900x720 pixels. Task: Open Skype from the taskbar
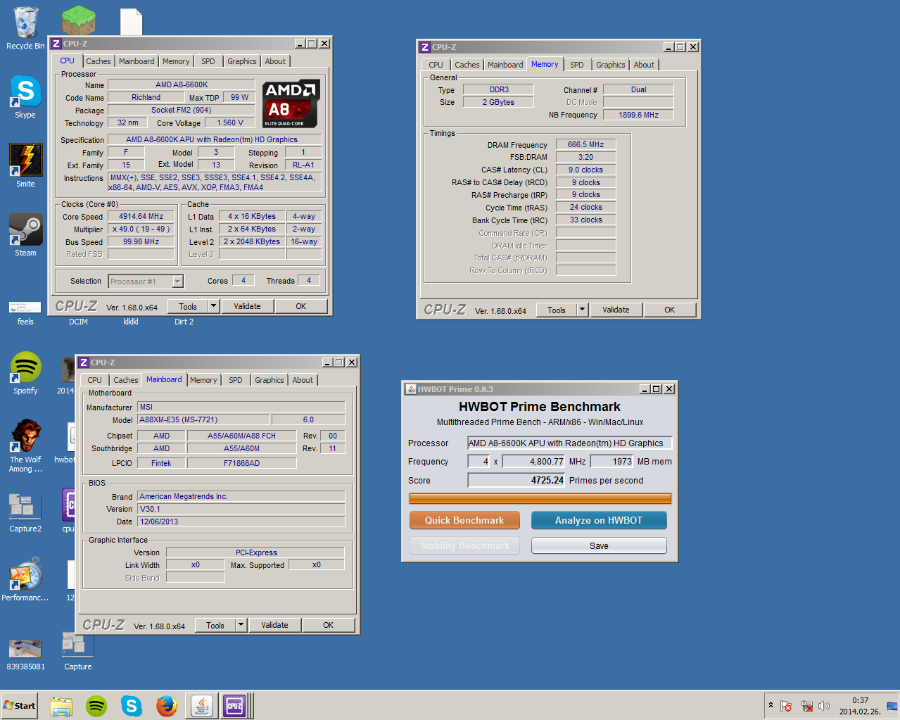(x=131, y=706)
